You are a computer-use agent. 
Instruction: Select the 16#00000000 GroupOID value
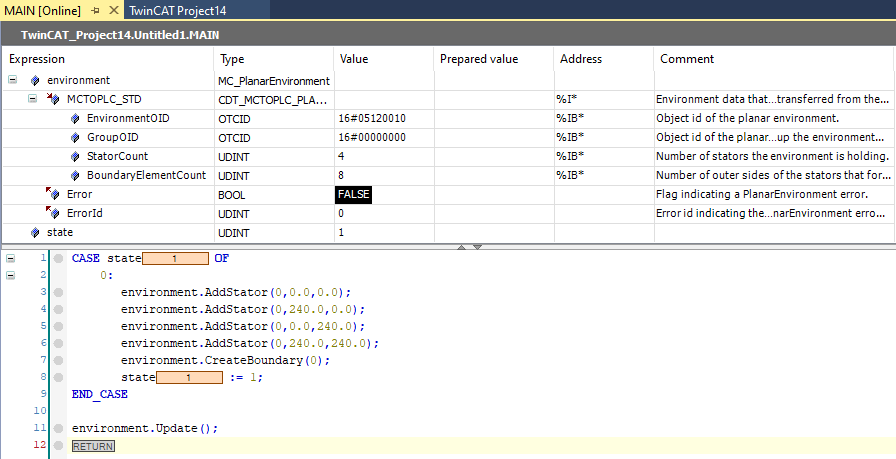point(372,138)
